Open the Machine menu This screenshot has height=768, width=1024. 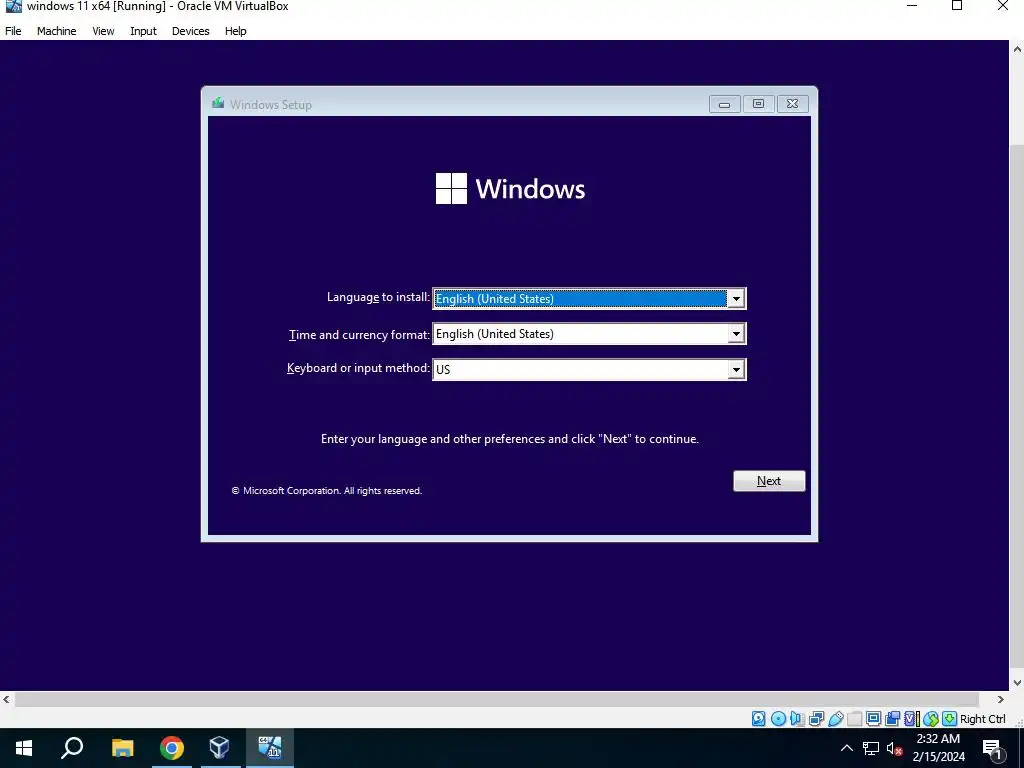[x=56, y=31]
